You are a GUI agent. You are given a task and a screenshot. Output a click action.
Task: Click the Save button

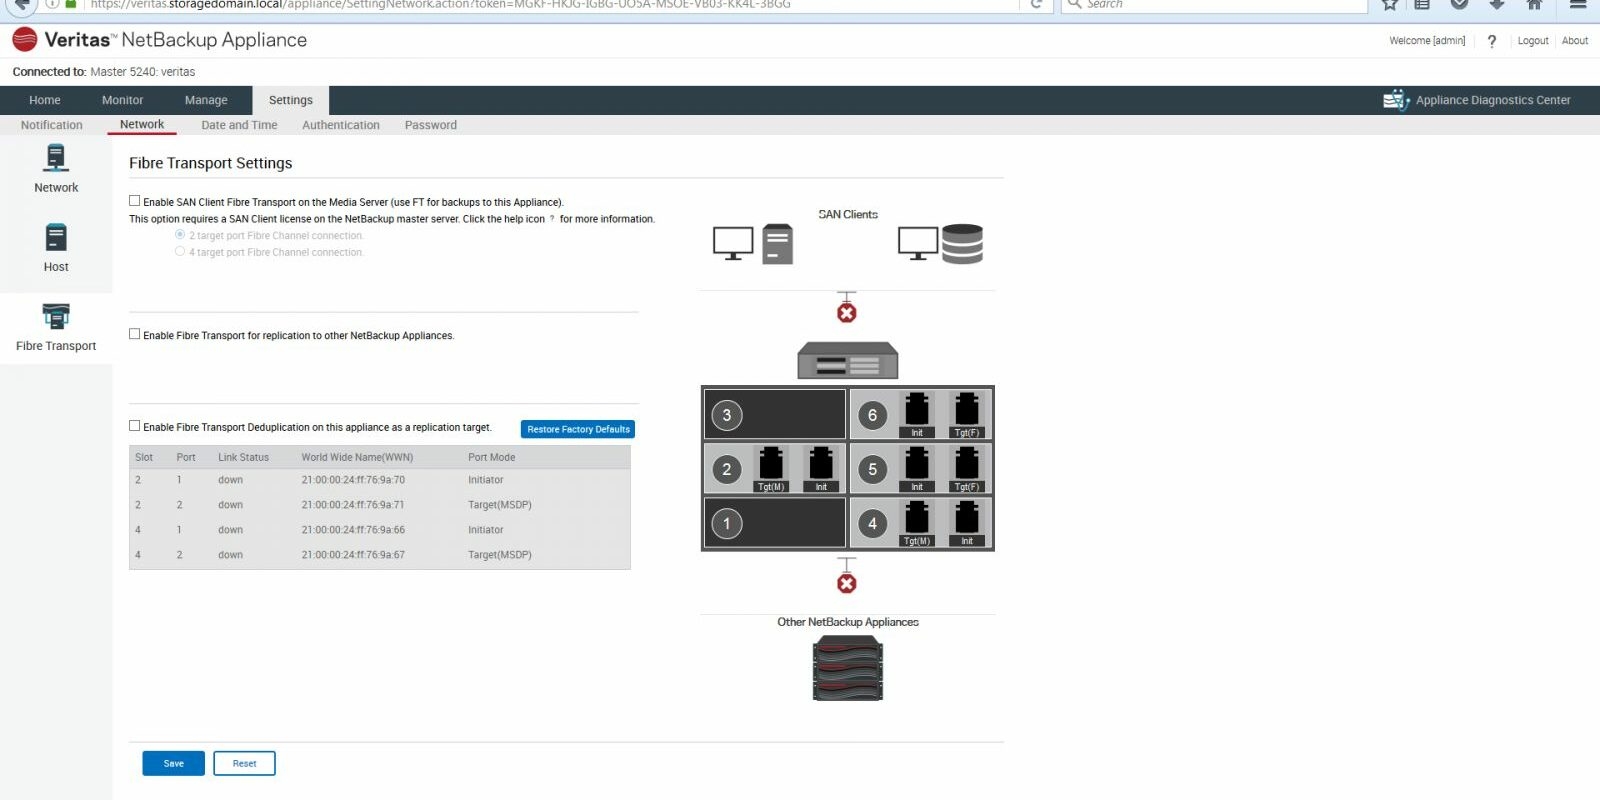pyautogui.click(x=173, y=763)
